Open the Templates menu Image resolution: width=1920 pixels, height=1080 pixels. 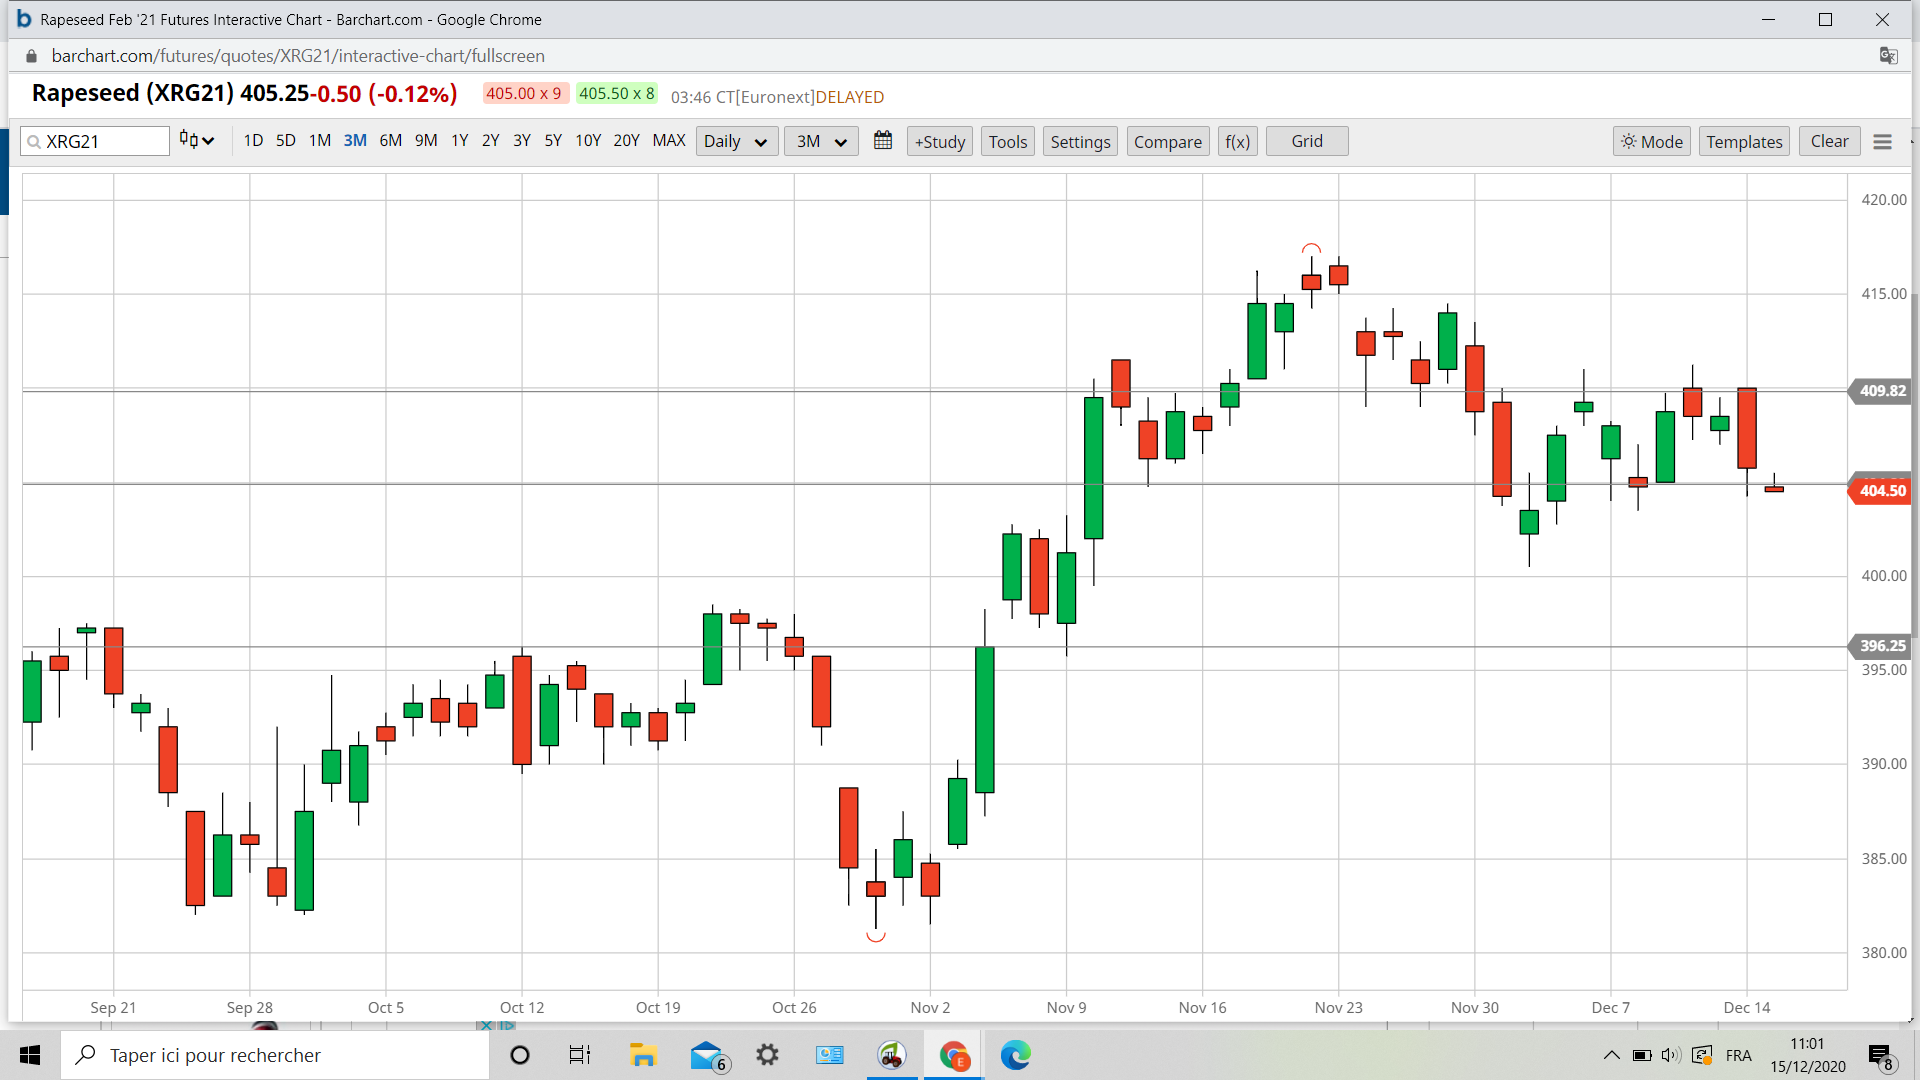pos(1744,142)
